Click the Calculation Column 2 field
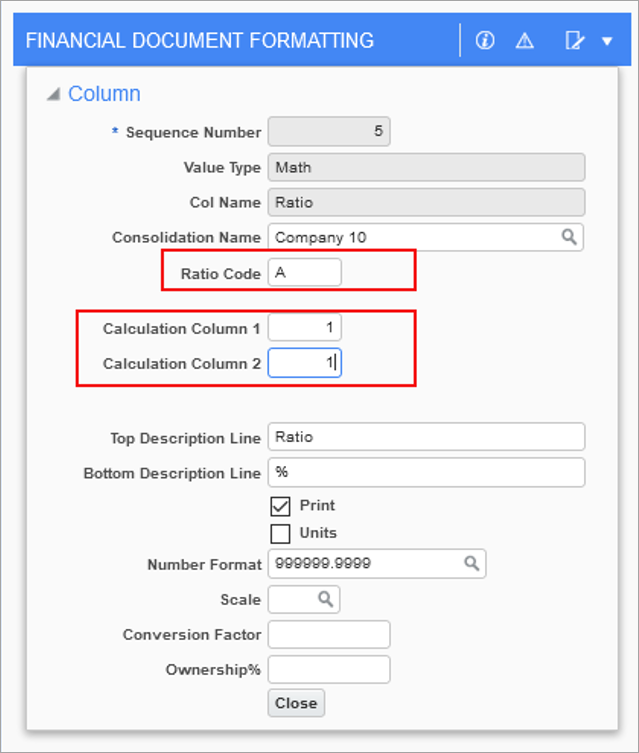The width and height of the screenshot is (639, 753). coord(304,363)
